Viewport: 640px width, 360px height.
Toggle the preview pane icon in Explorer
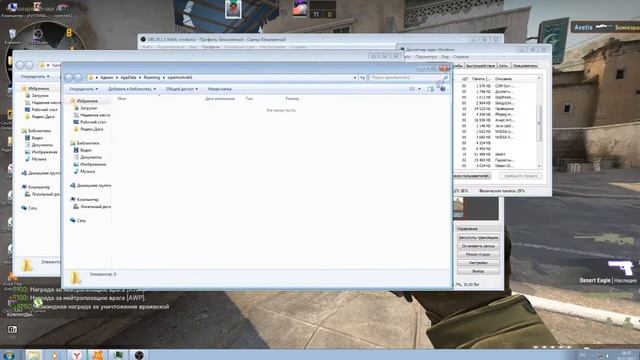(x=431, y=89)
